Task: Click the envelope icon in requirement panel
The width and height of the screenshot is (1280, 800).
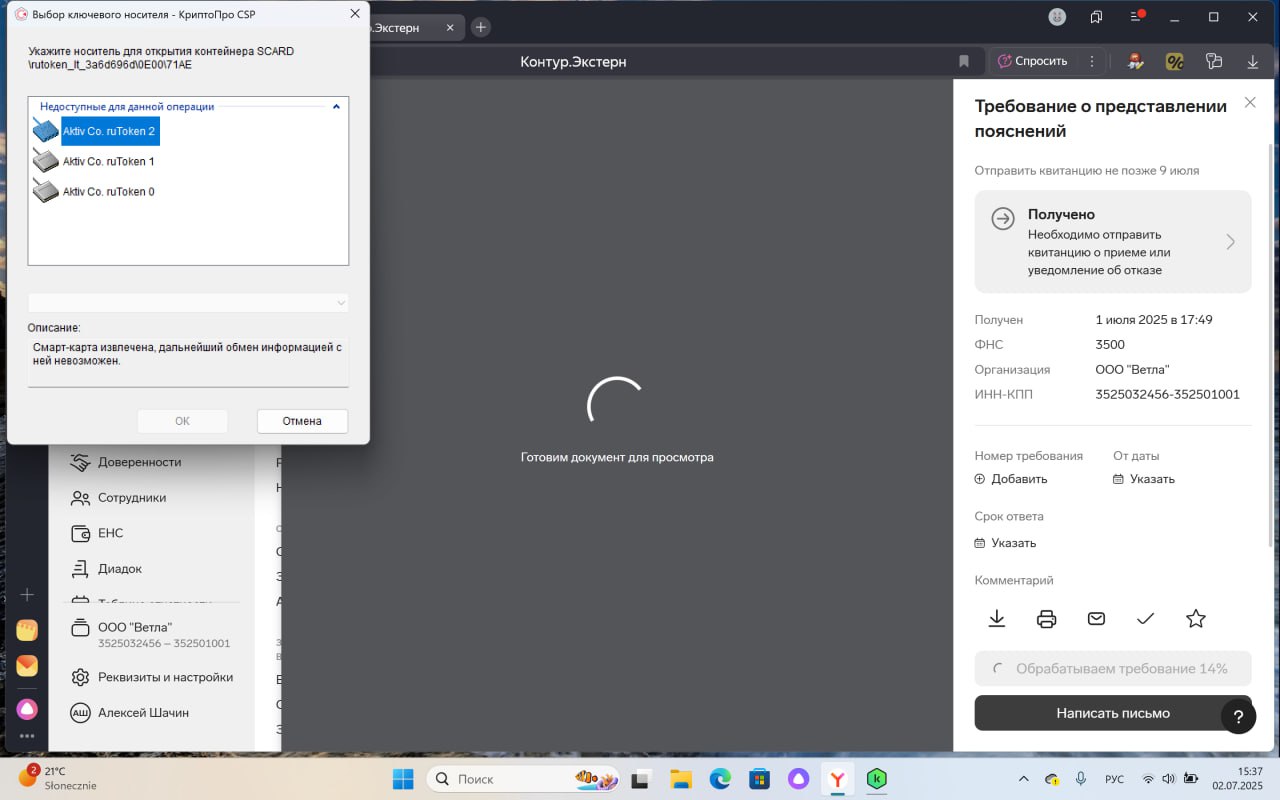Action: (1096, 619)
